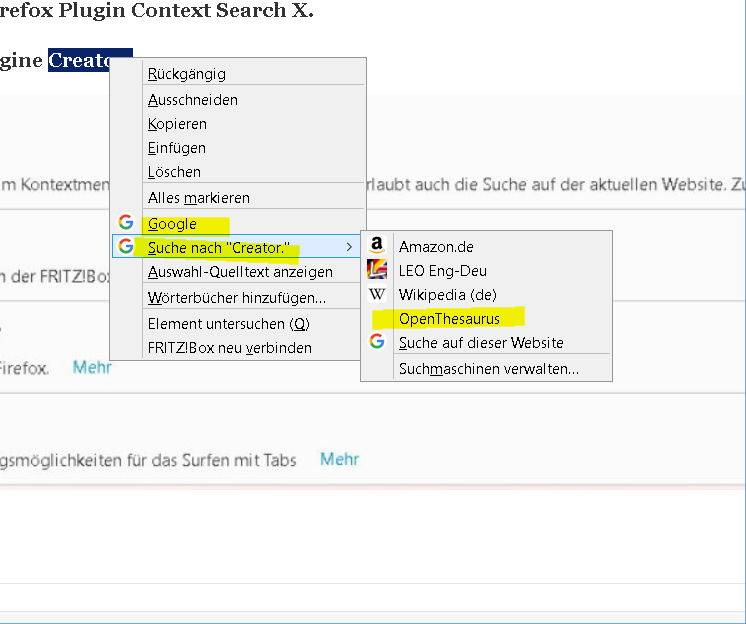Screen dimensions: 746x624
Task: Open the Suche nach "Creator." menu entry
Action: pos(236,246)
